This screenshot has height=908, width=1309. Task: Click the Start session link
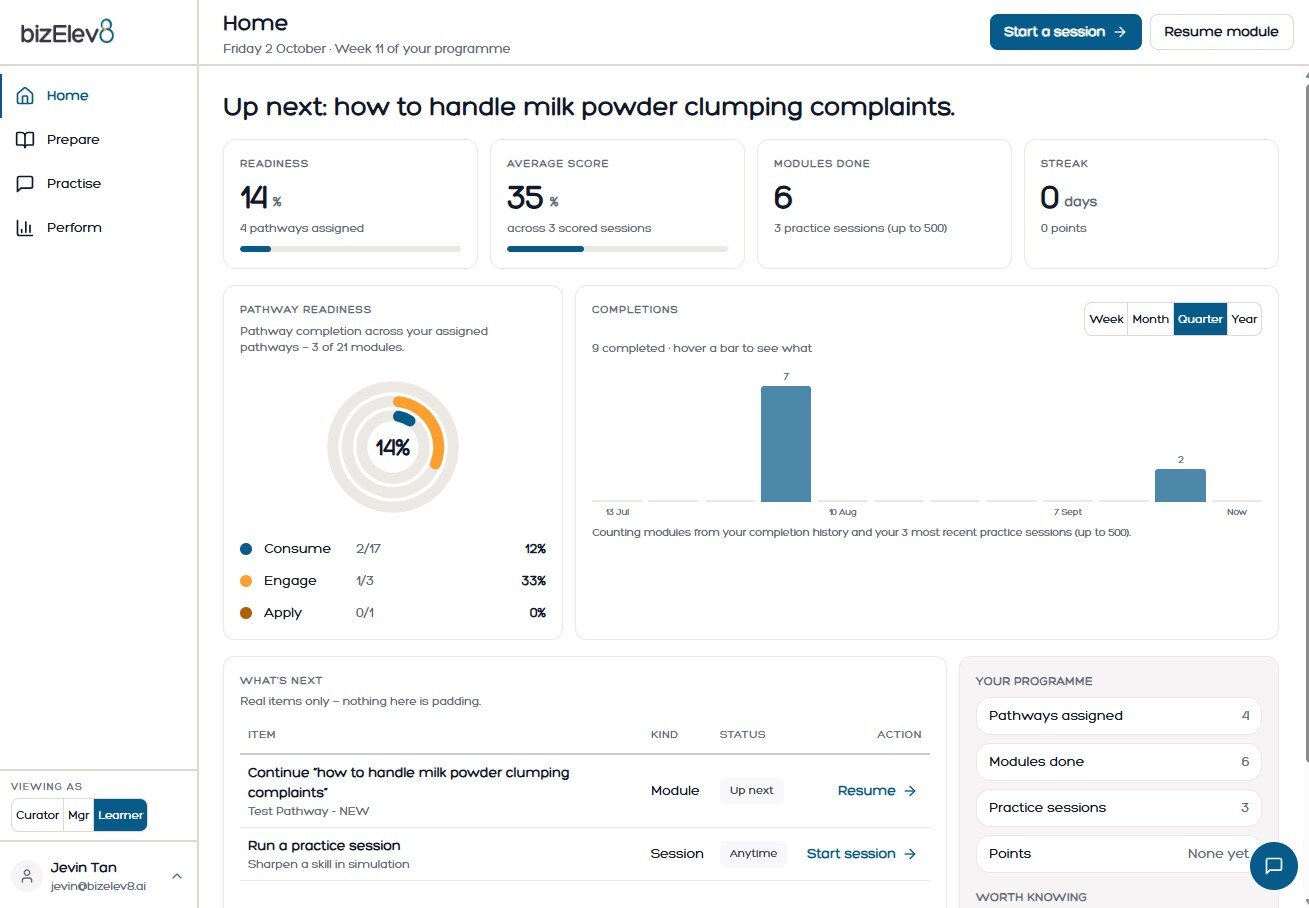[x=861, y=854]
